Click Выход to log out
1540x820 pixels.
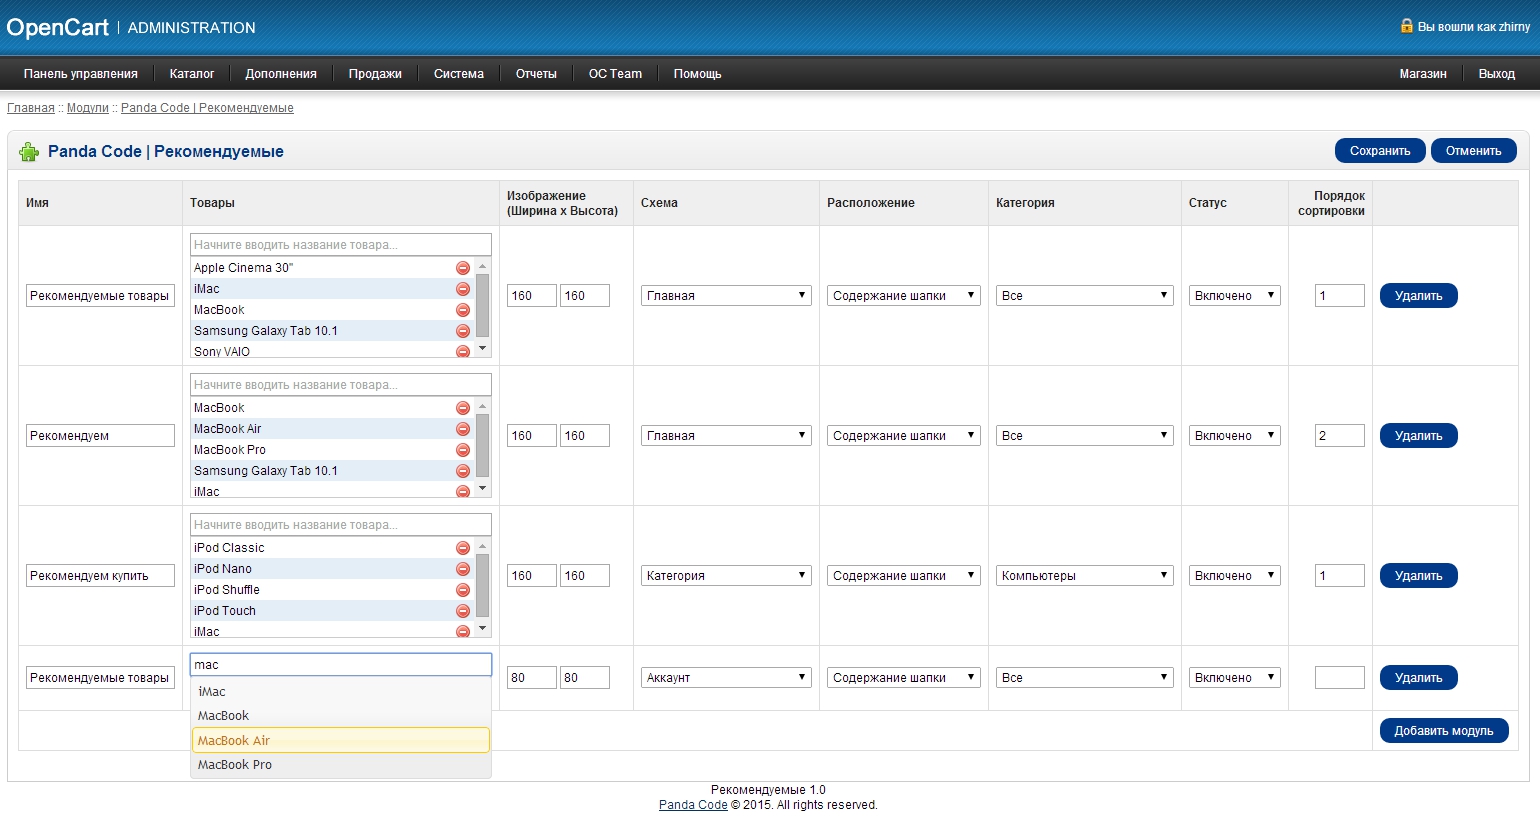coord(1497,74)
